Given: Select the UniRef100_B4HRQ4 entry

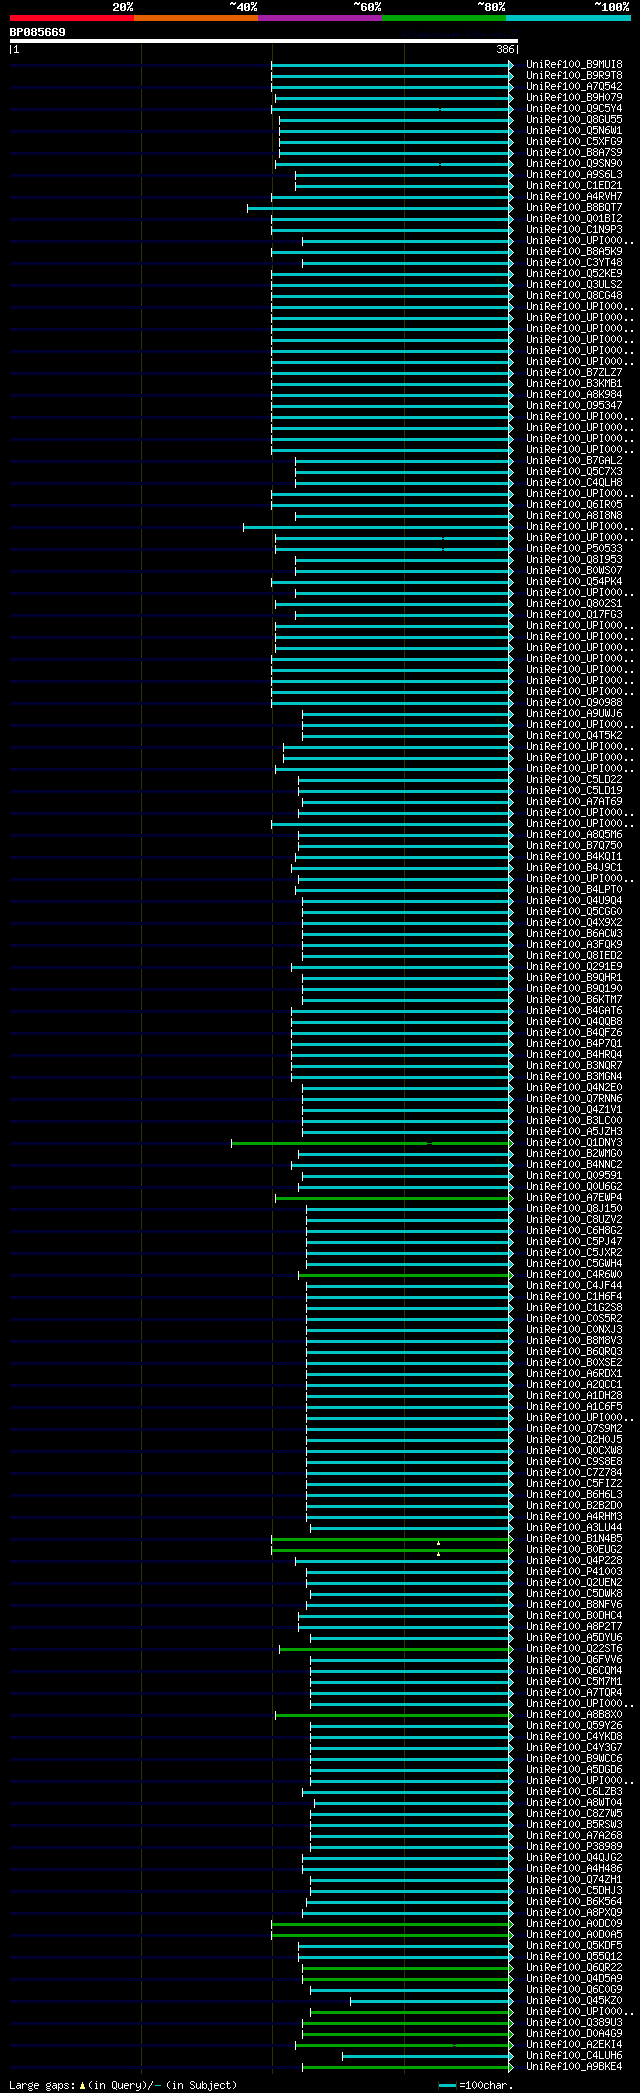Looking at the screenshot, I should pyautogui.click(x=574, y=1055).
